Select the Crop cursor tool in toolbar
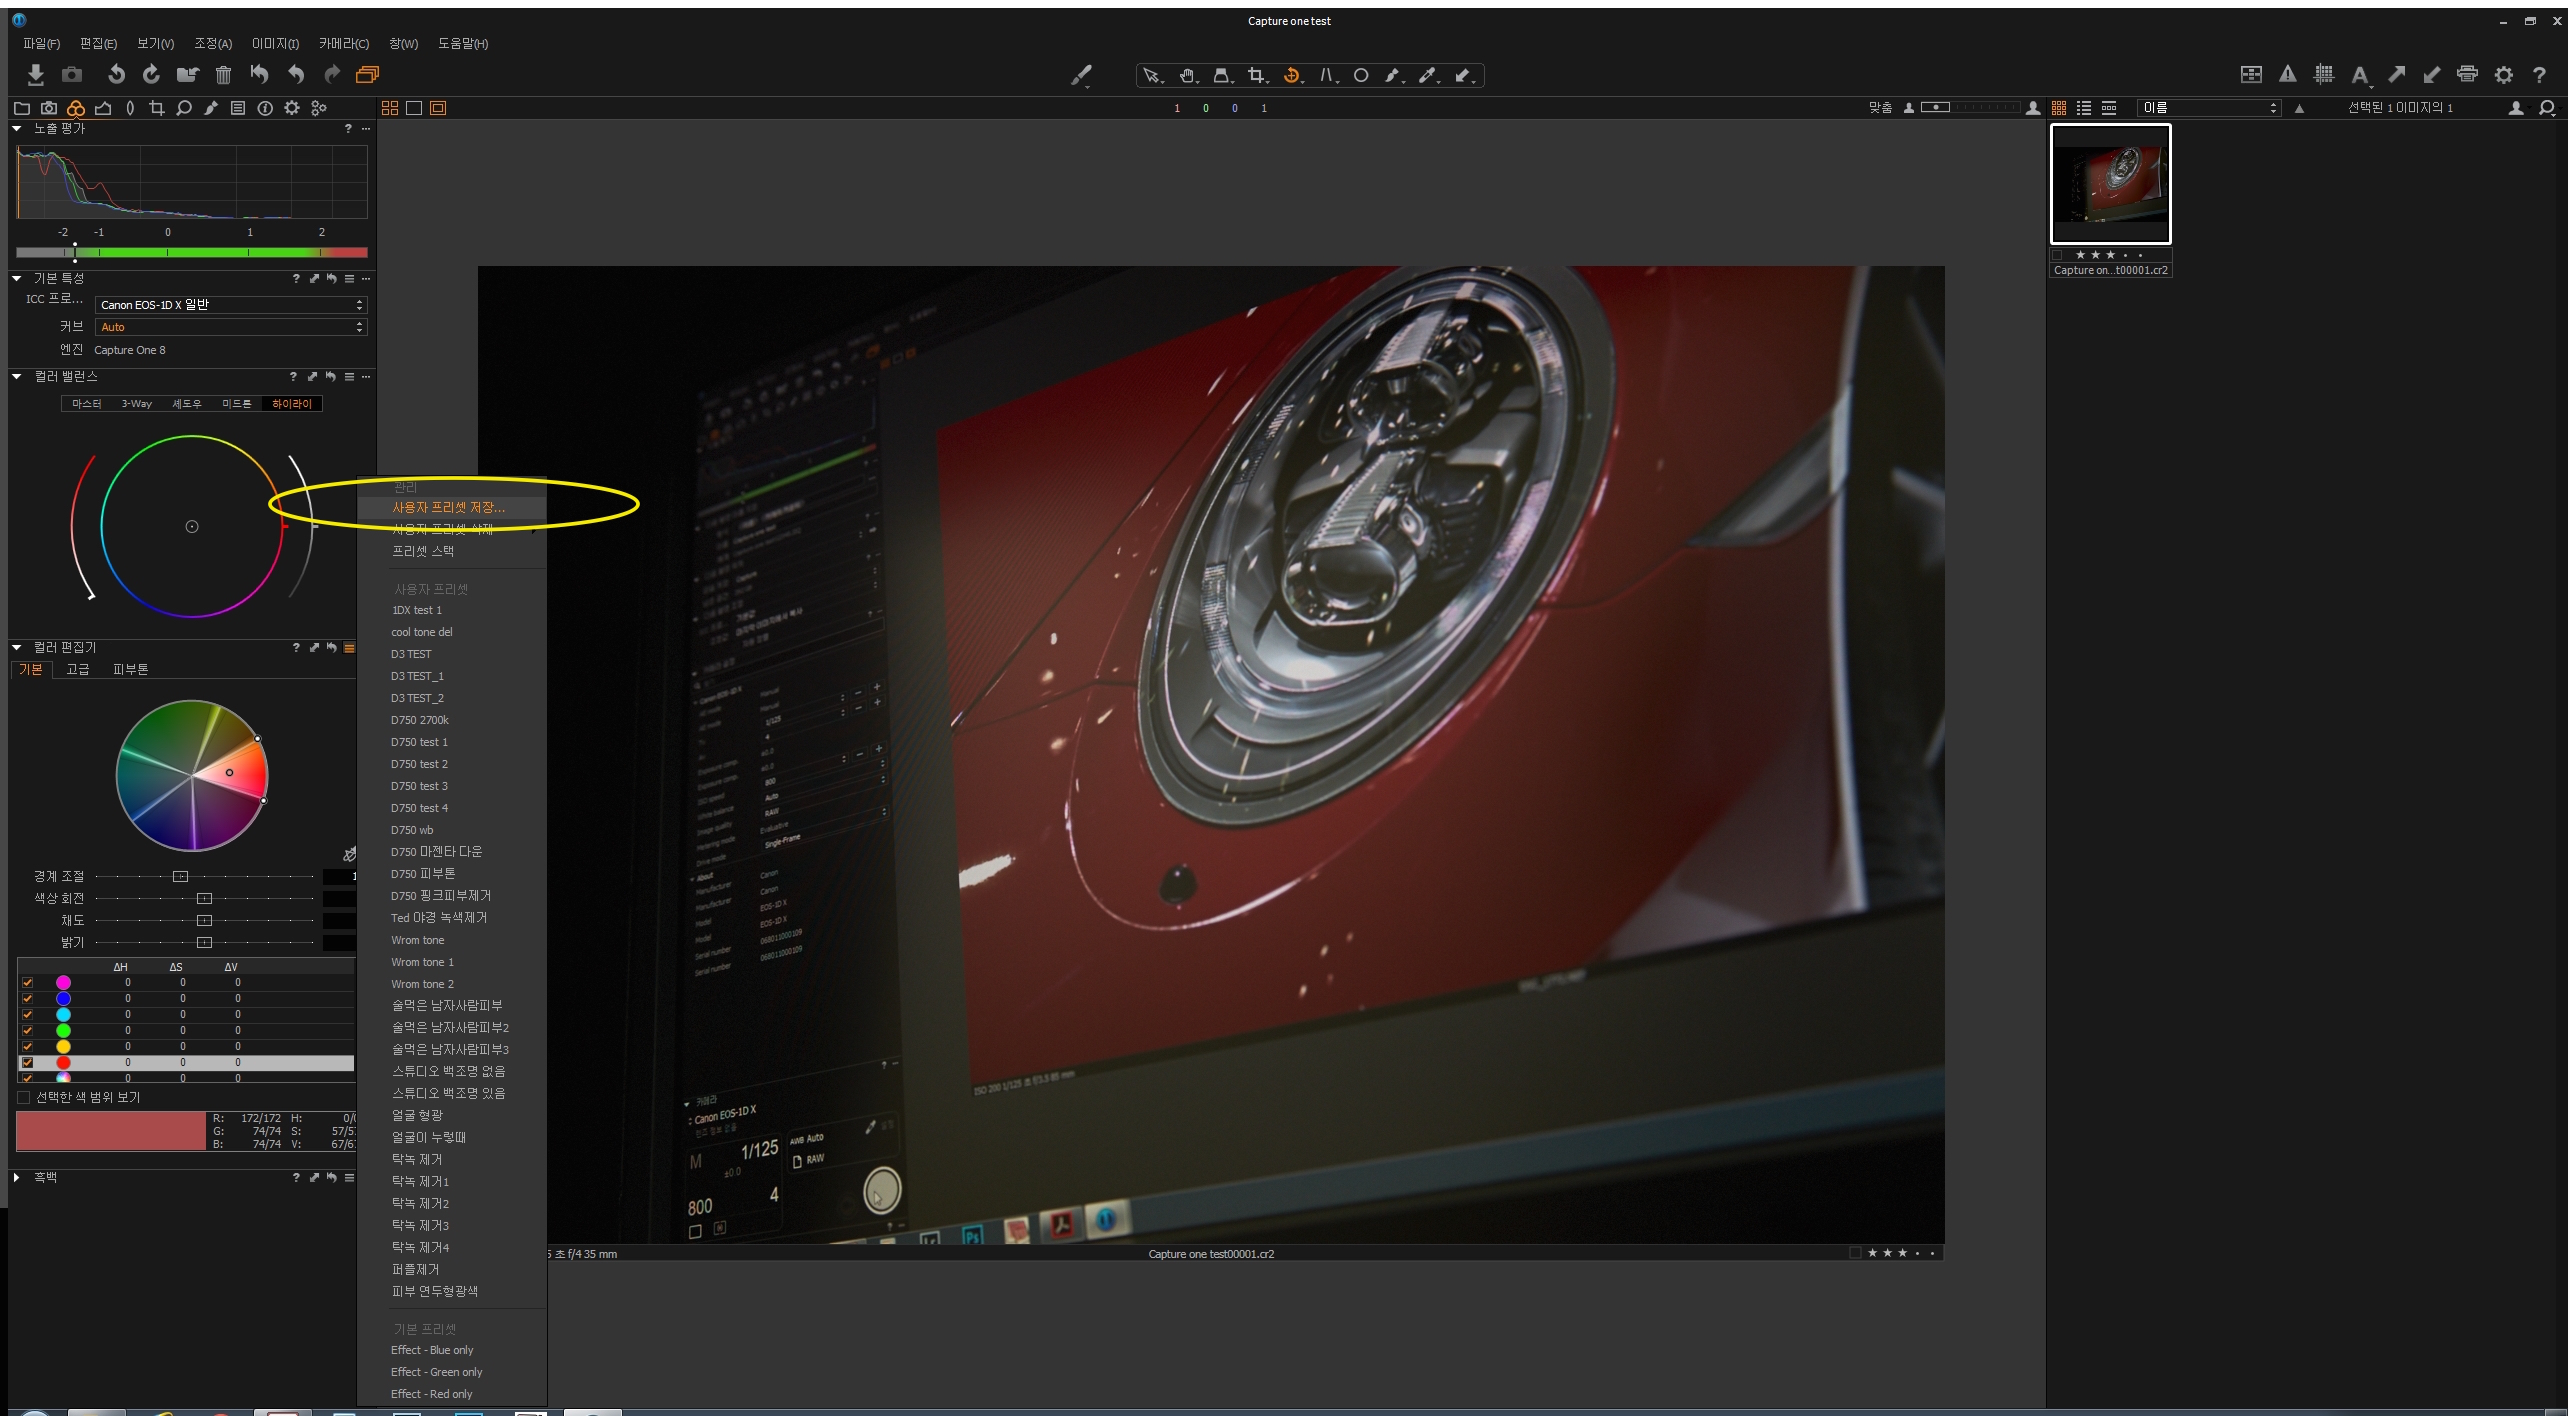 pos(1256,76)
